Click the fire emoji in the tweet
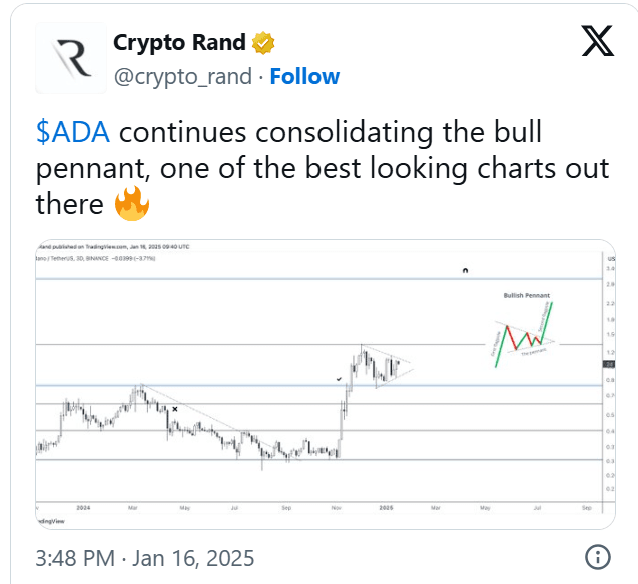 pyautogui.click(x=132, y=205)
